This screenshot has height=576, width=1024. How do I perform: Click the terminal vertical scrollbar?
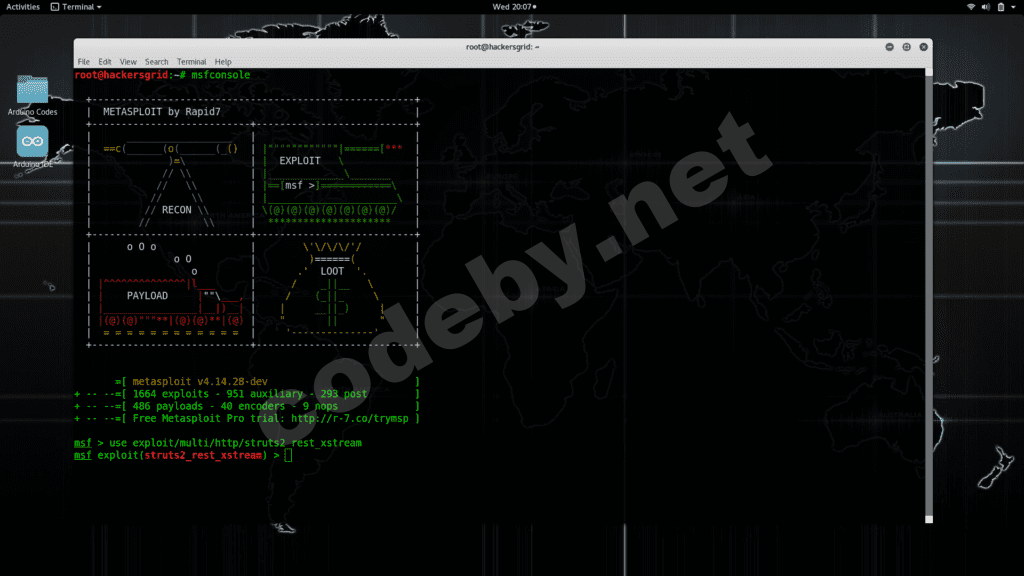coord(929,295)
